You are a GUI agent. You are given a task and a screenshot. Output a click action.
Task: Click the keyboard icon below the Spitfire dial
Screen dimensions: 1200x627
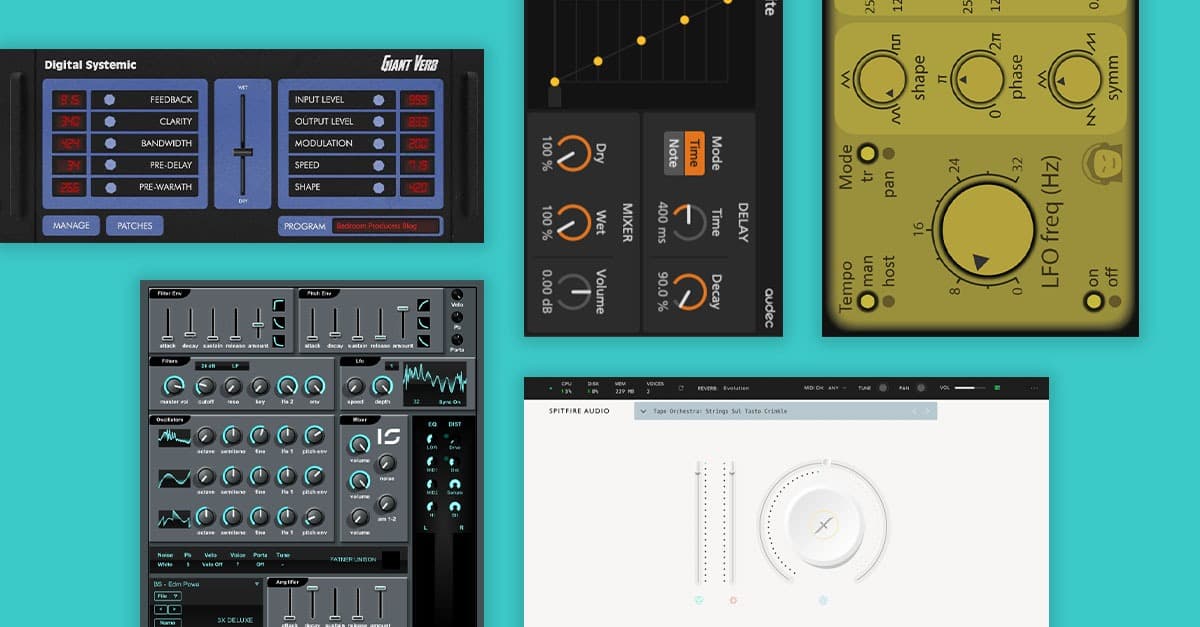(823, 600)
